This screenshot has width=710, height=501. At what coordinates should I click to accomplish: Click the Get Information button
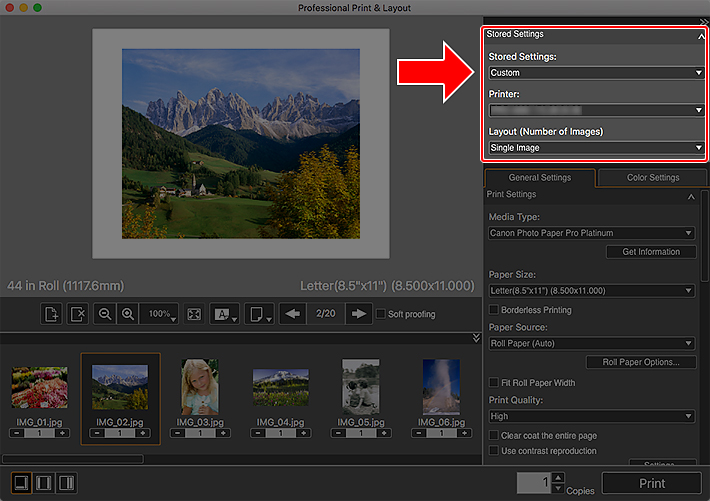click(651, 252)
